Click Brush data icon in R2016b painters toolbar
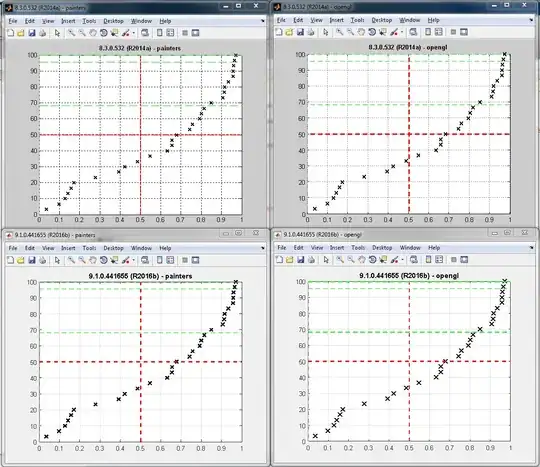The height and width of the screenshot is (467, 540). 125,260
